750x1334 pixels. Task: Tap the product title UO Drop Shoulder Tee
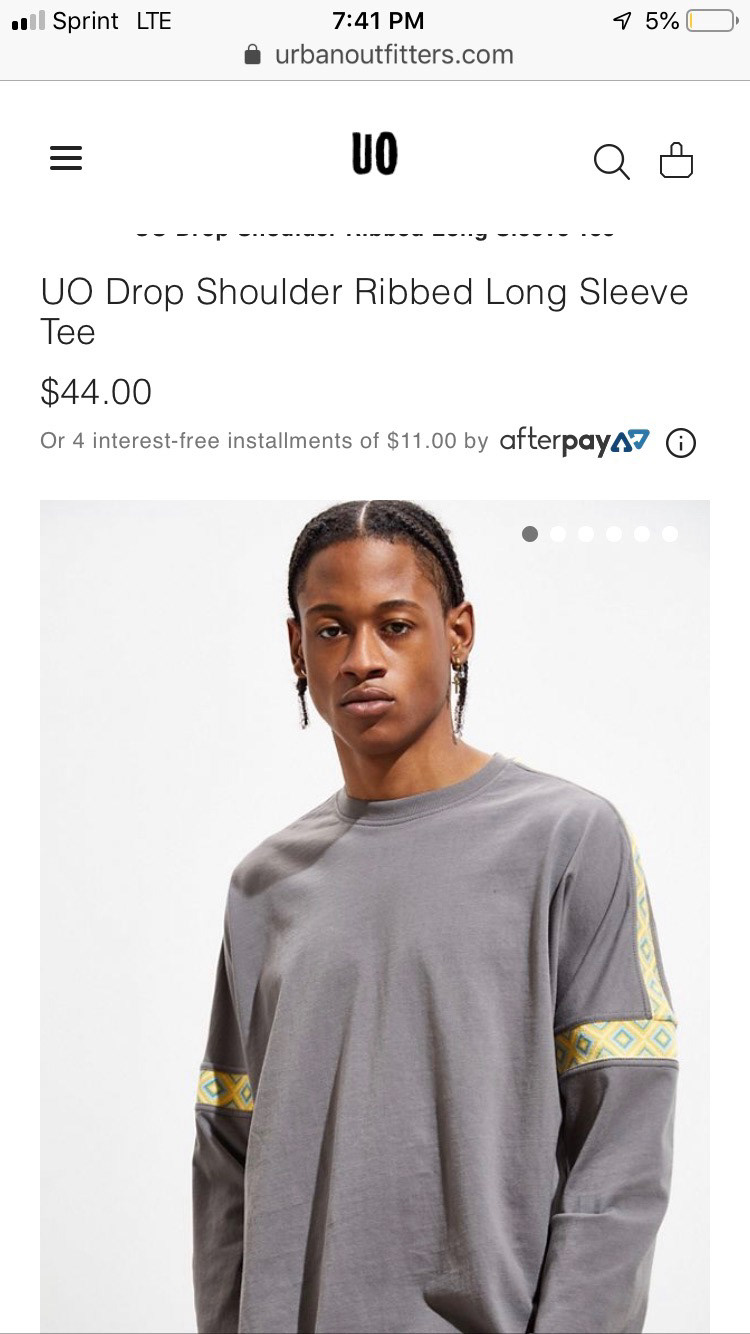tap(365, 311)
